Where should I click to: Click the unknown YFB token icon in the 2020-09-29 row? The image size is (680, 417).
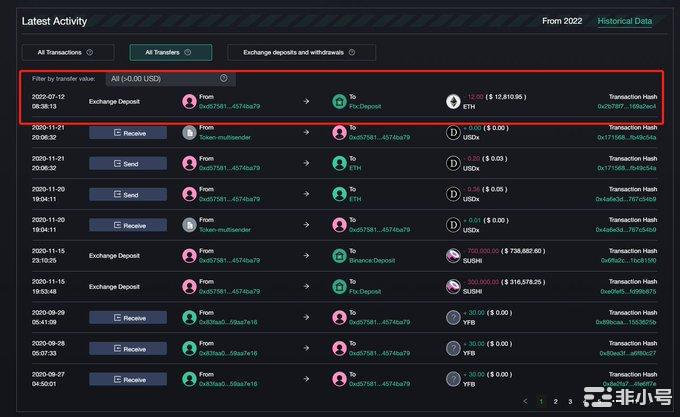tap(452, 318)
